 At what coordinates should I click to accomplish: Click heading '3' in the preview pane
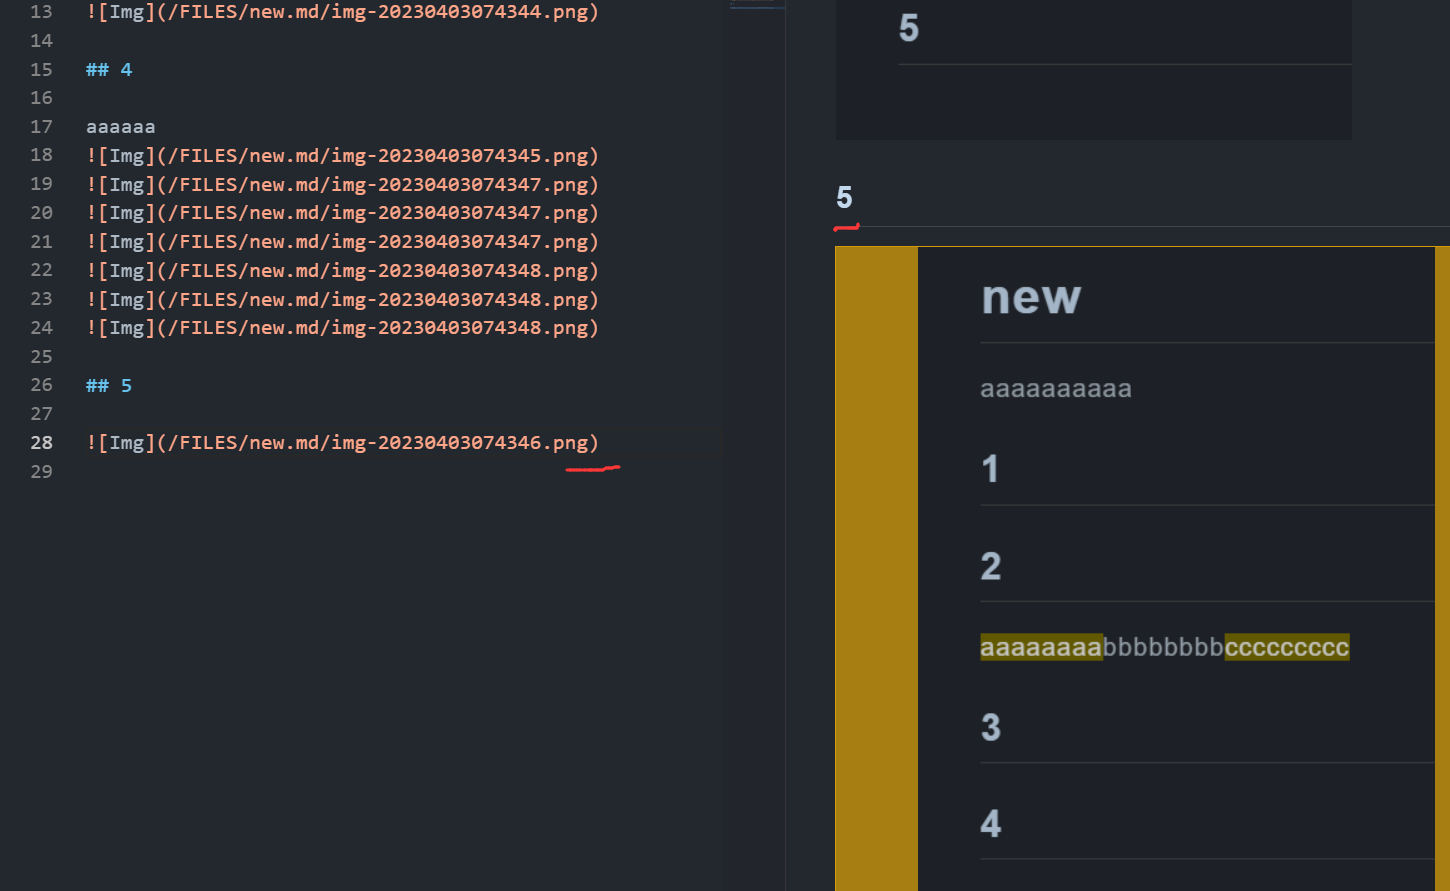[x=989, y=726]
